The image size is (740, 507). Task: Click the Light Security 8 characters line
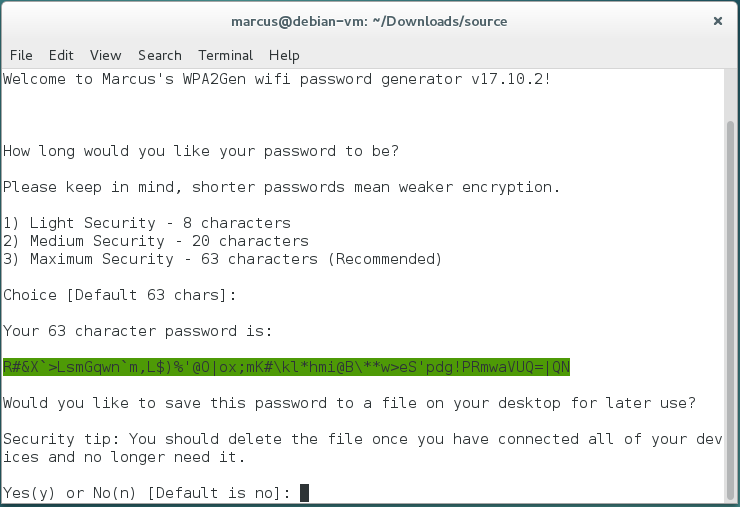(147, 223)
